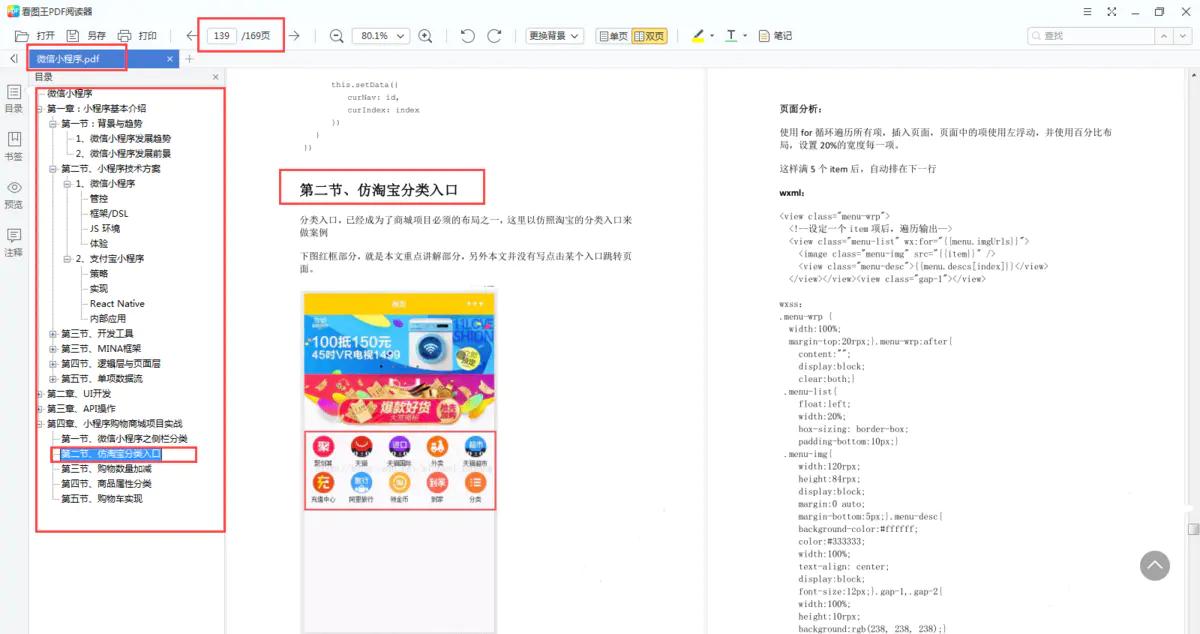
Task: Click the zoom in magnifier icon
Action: 425,35
